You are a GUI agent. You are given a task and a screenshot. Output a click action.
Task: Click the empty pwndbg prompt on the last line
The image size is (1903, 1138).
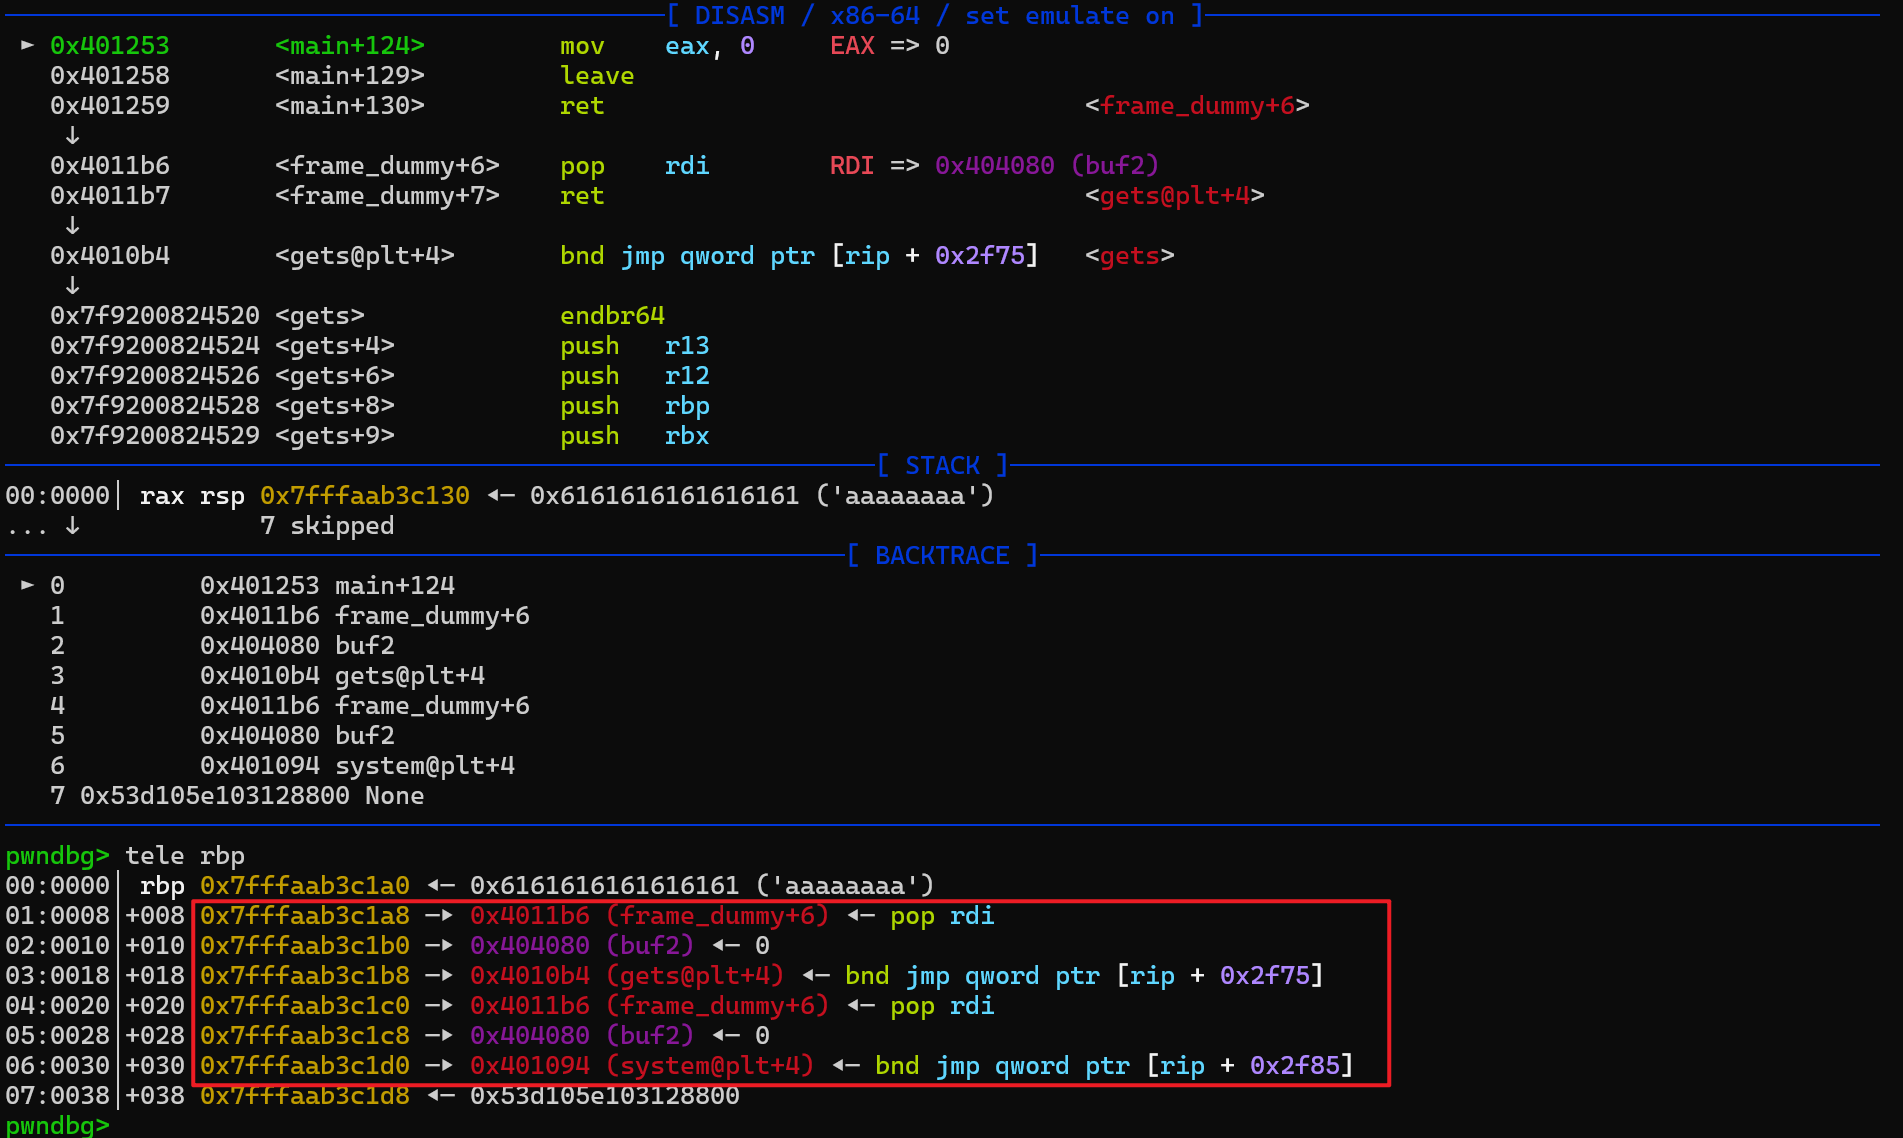[56, 1125]
